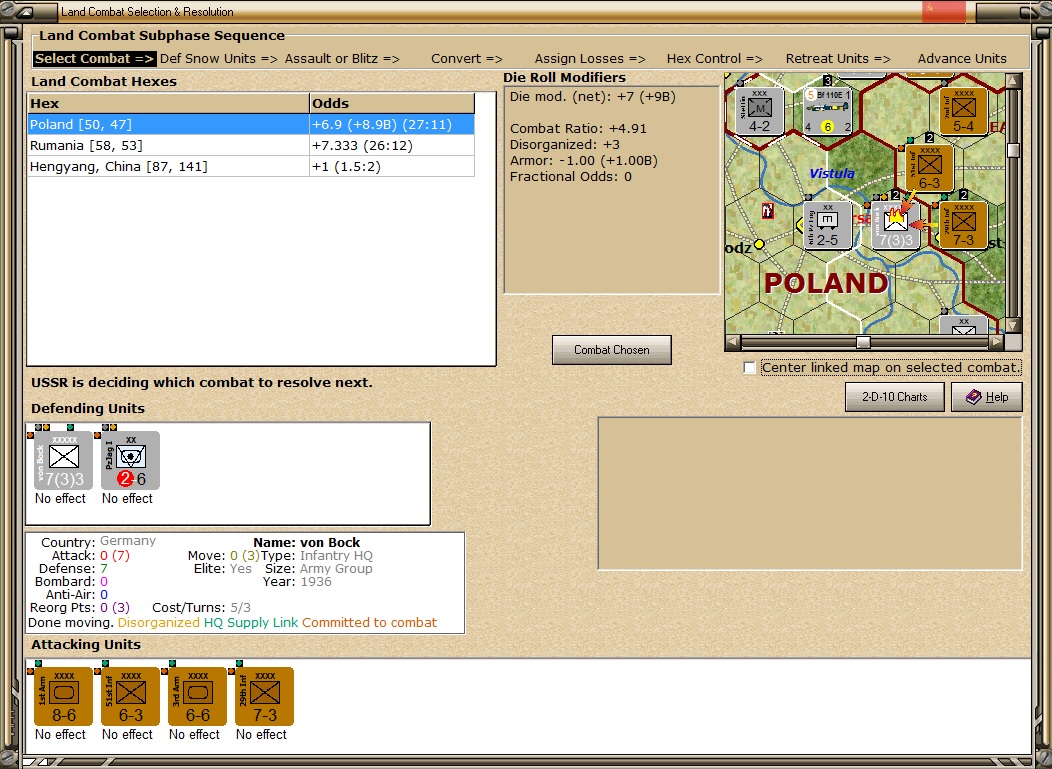
Task: Click Stettin 4-2 militia counter on map
Action: [x=759, y=111]
